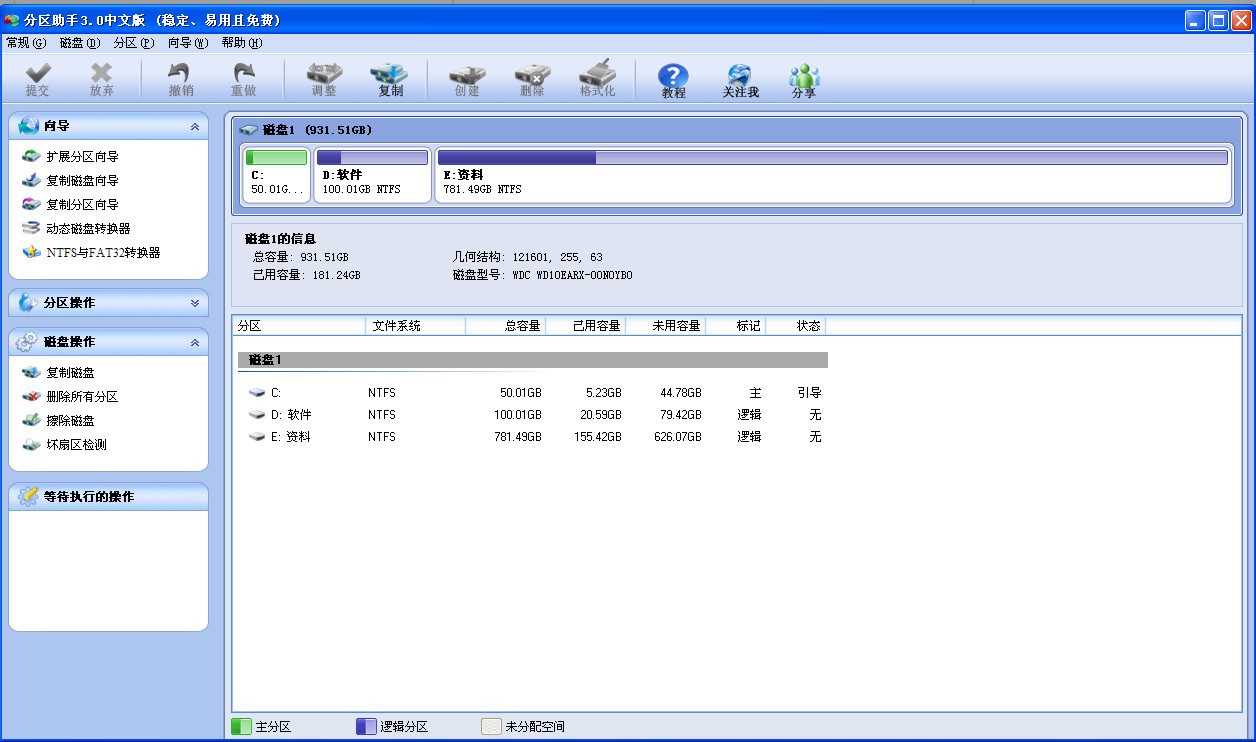Image resolution: width=1256 pixels, height=742 pixels.
Task: Click the 格式化 format toolbar icon
Action: [x=597, y=80]
